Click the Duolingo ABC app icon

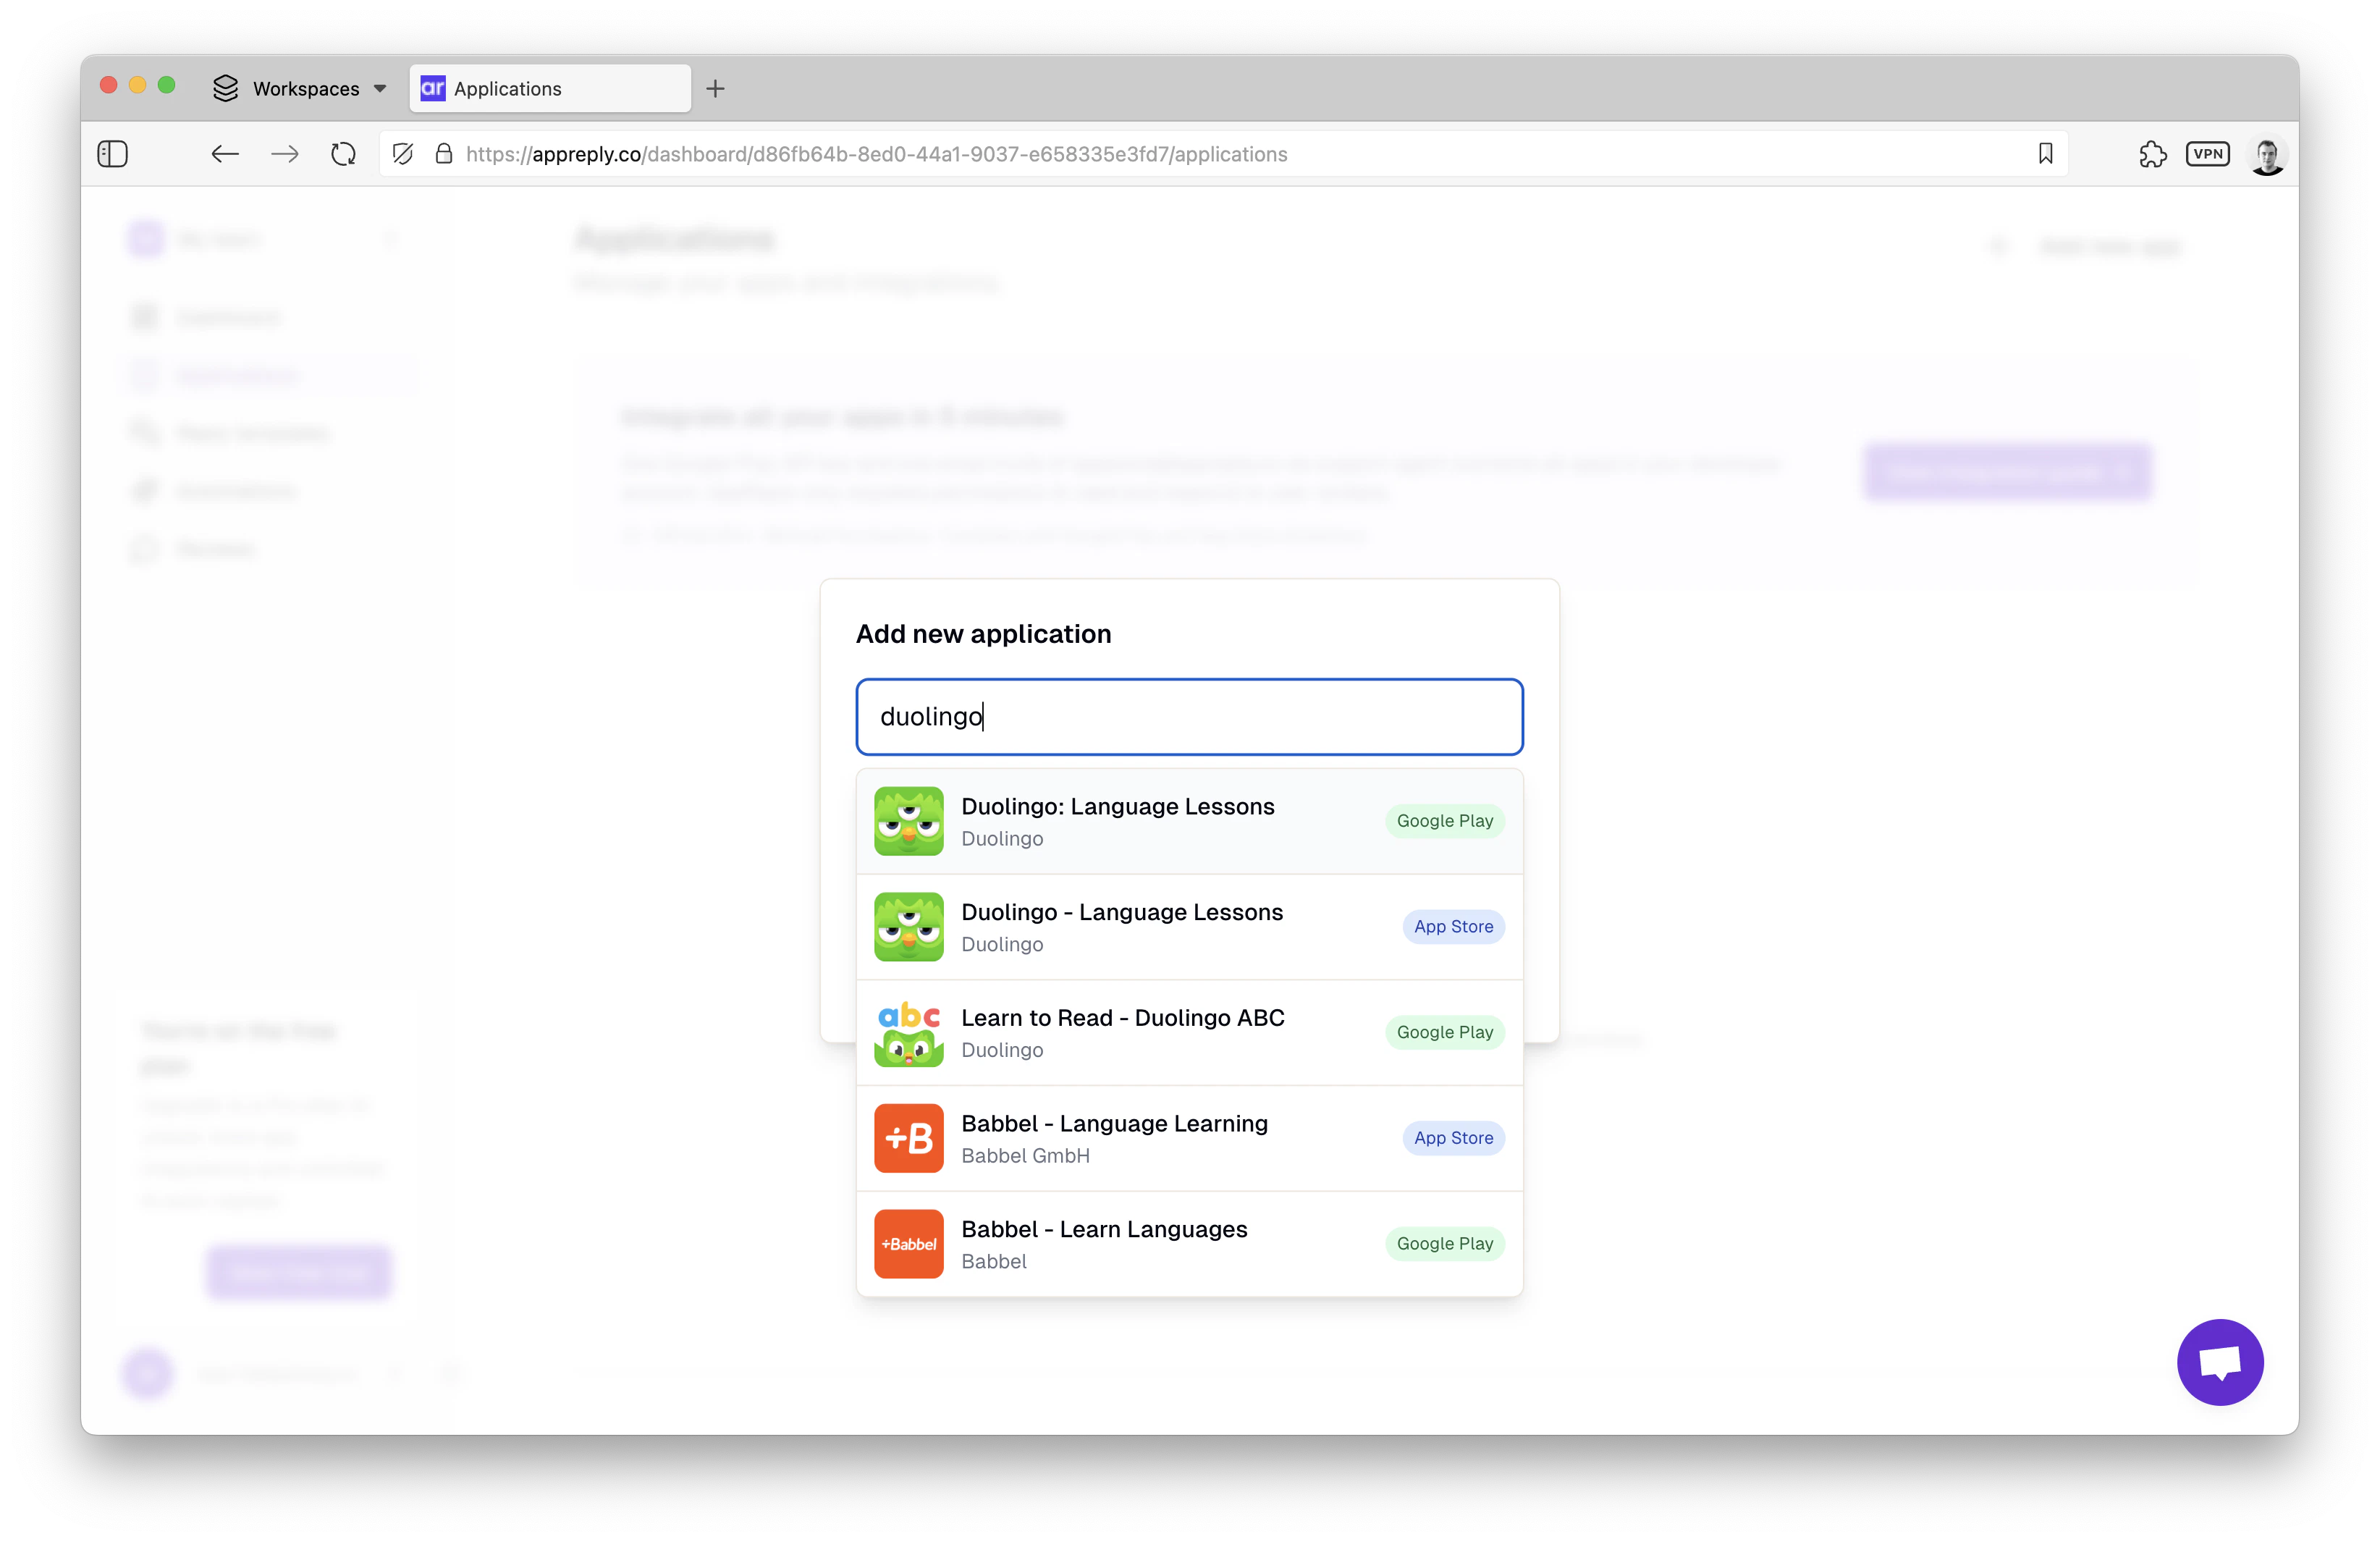(908, 1033)
